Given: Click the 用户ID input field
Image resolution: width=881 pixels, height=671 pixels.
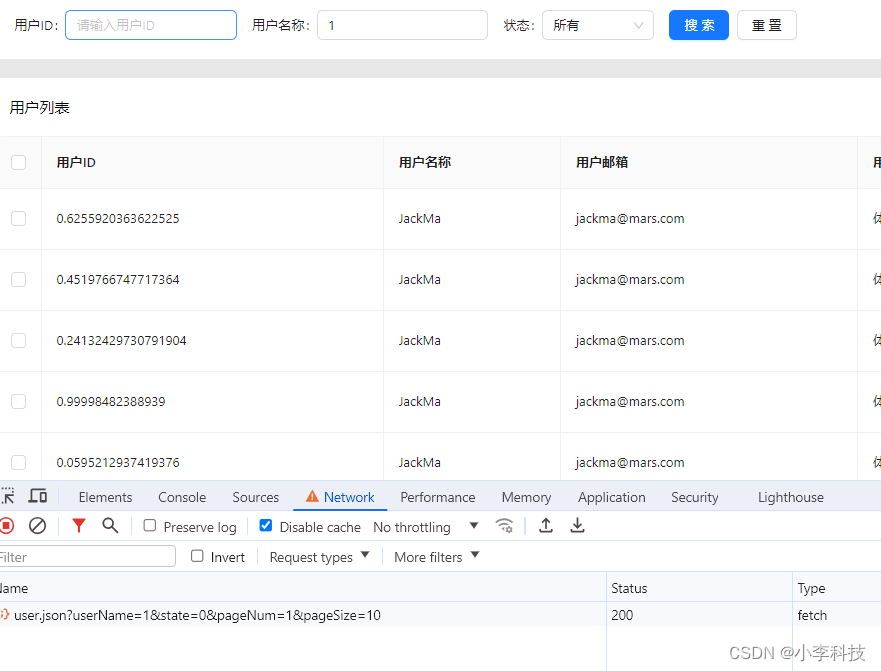Looking at the screenshot, I should pos(151,25).
